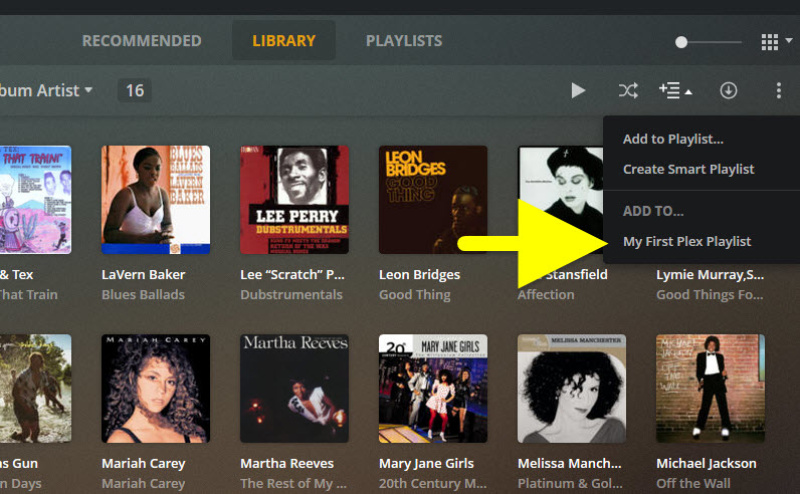Open the Lee Perry Dubstrumentals cover
This screenshot has height=494, width=800.
click(294, 200)
